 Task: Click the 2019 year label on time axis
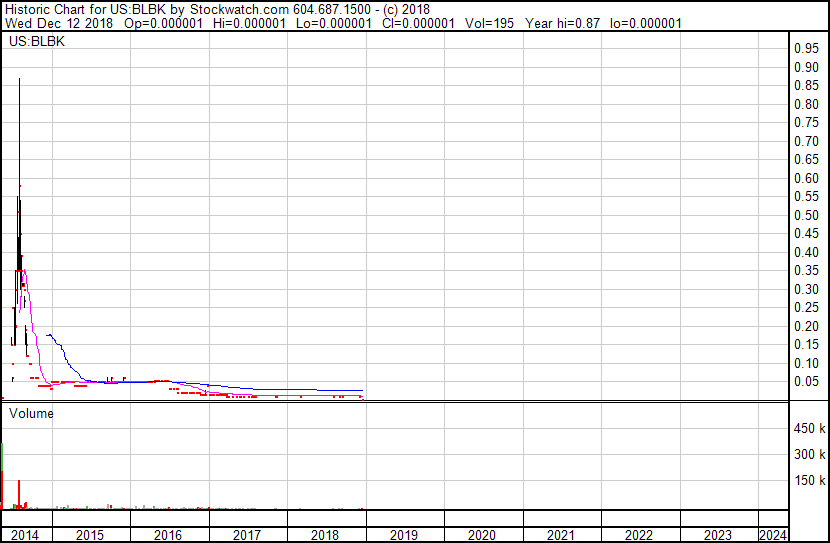click(403, 535)
